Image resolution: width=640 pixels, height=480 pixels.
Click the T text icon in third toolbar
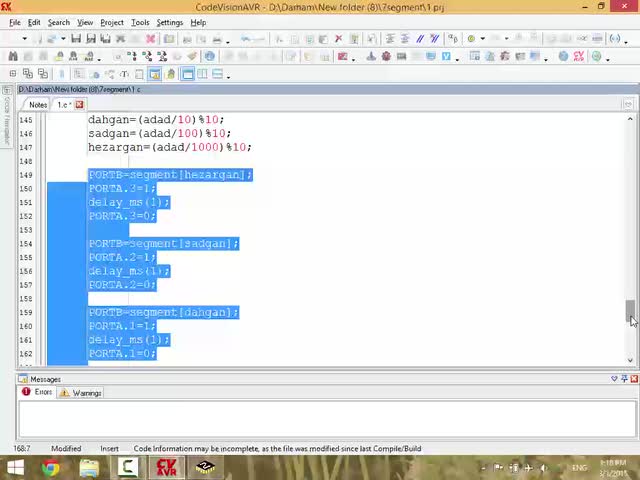(x=124, y=74)
